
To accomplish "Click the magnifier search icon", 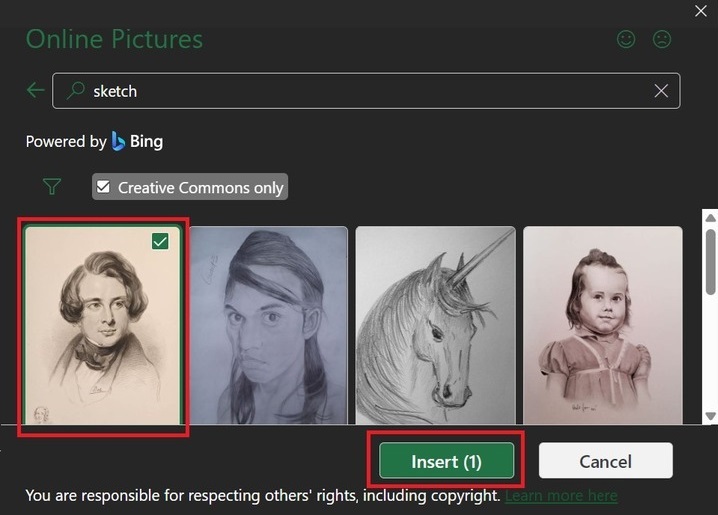I will (x=74, y=91).
